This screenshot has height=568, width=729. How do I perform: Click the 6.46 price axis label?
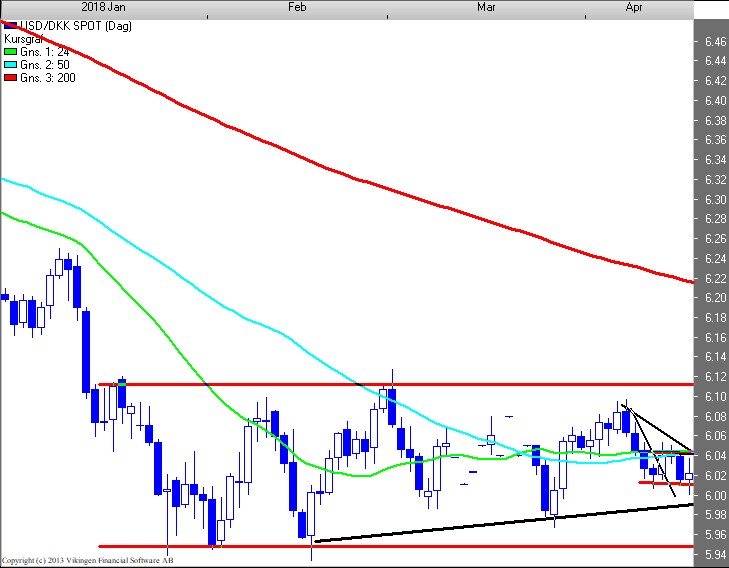coord(715,41)
